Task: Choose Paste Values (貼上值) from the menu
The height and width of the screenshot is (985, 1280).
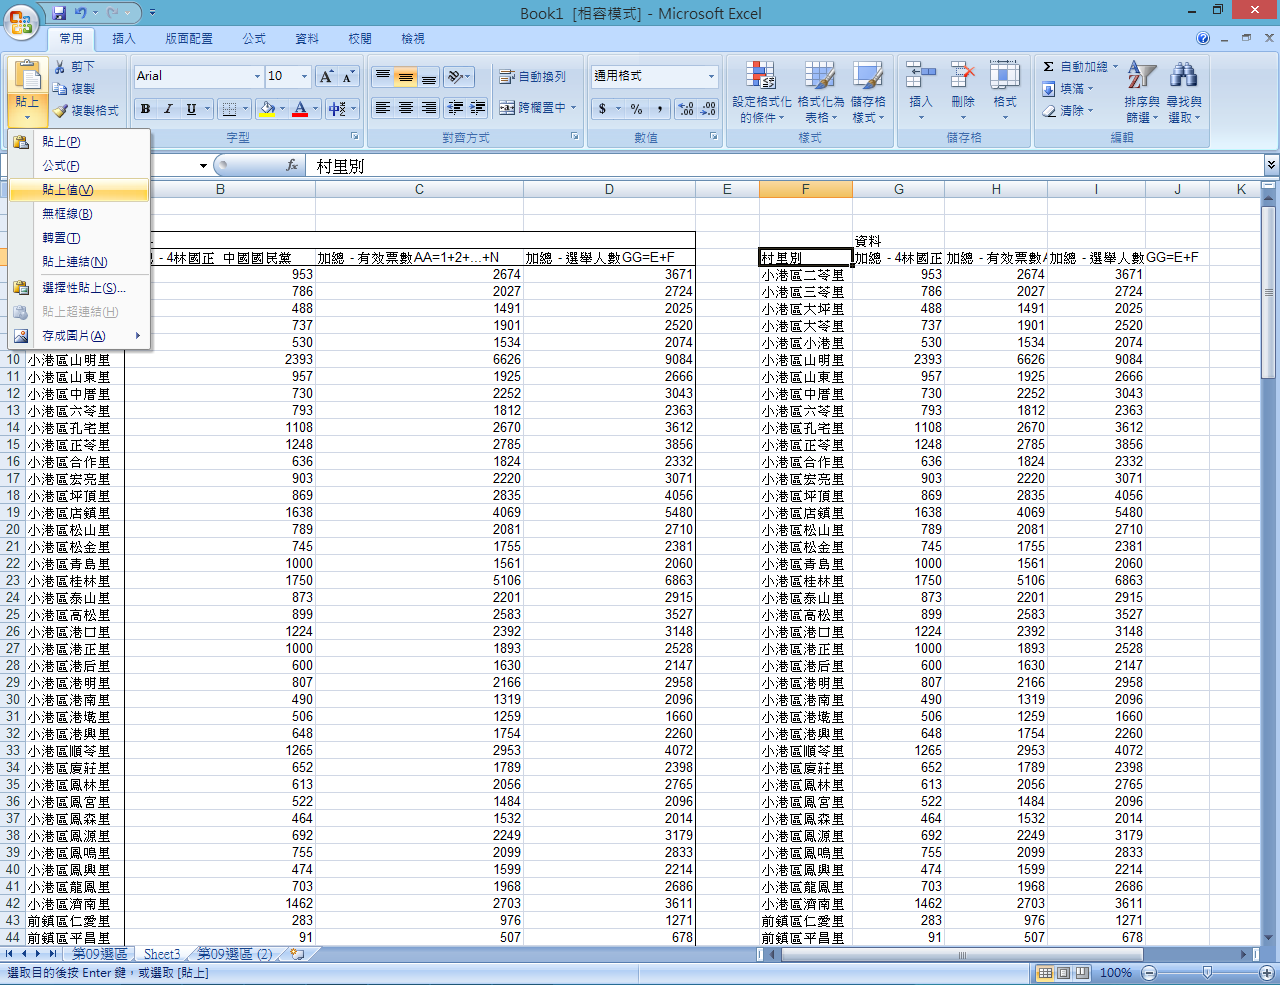Action: click(68, 190)
